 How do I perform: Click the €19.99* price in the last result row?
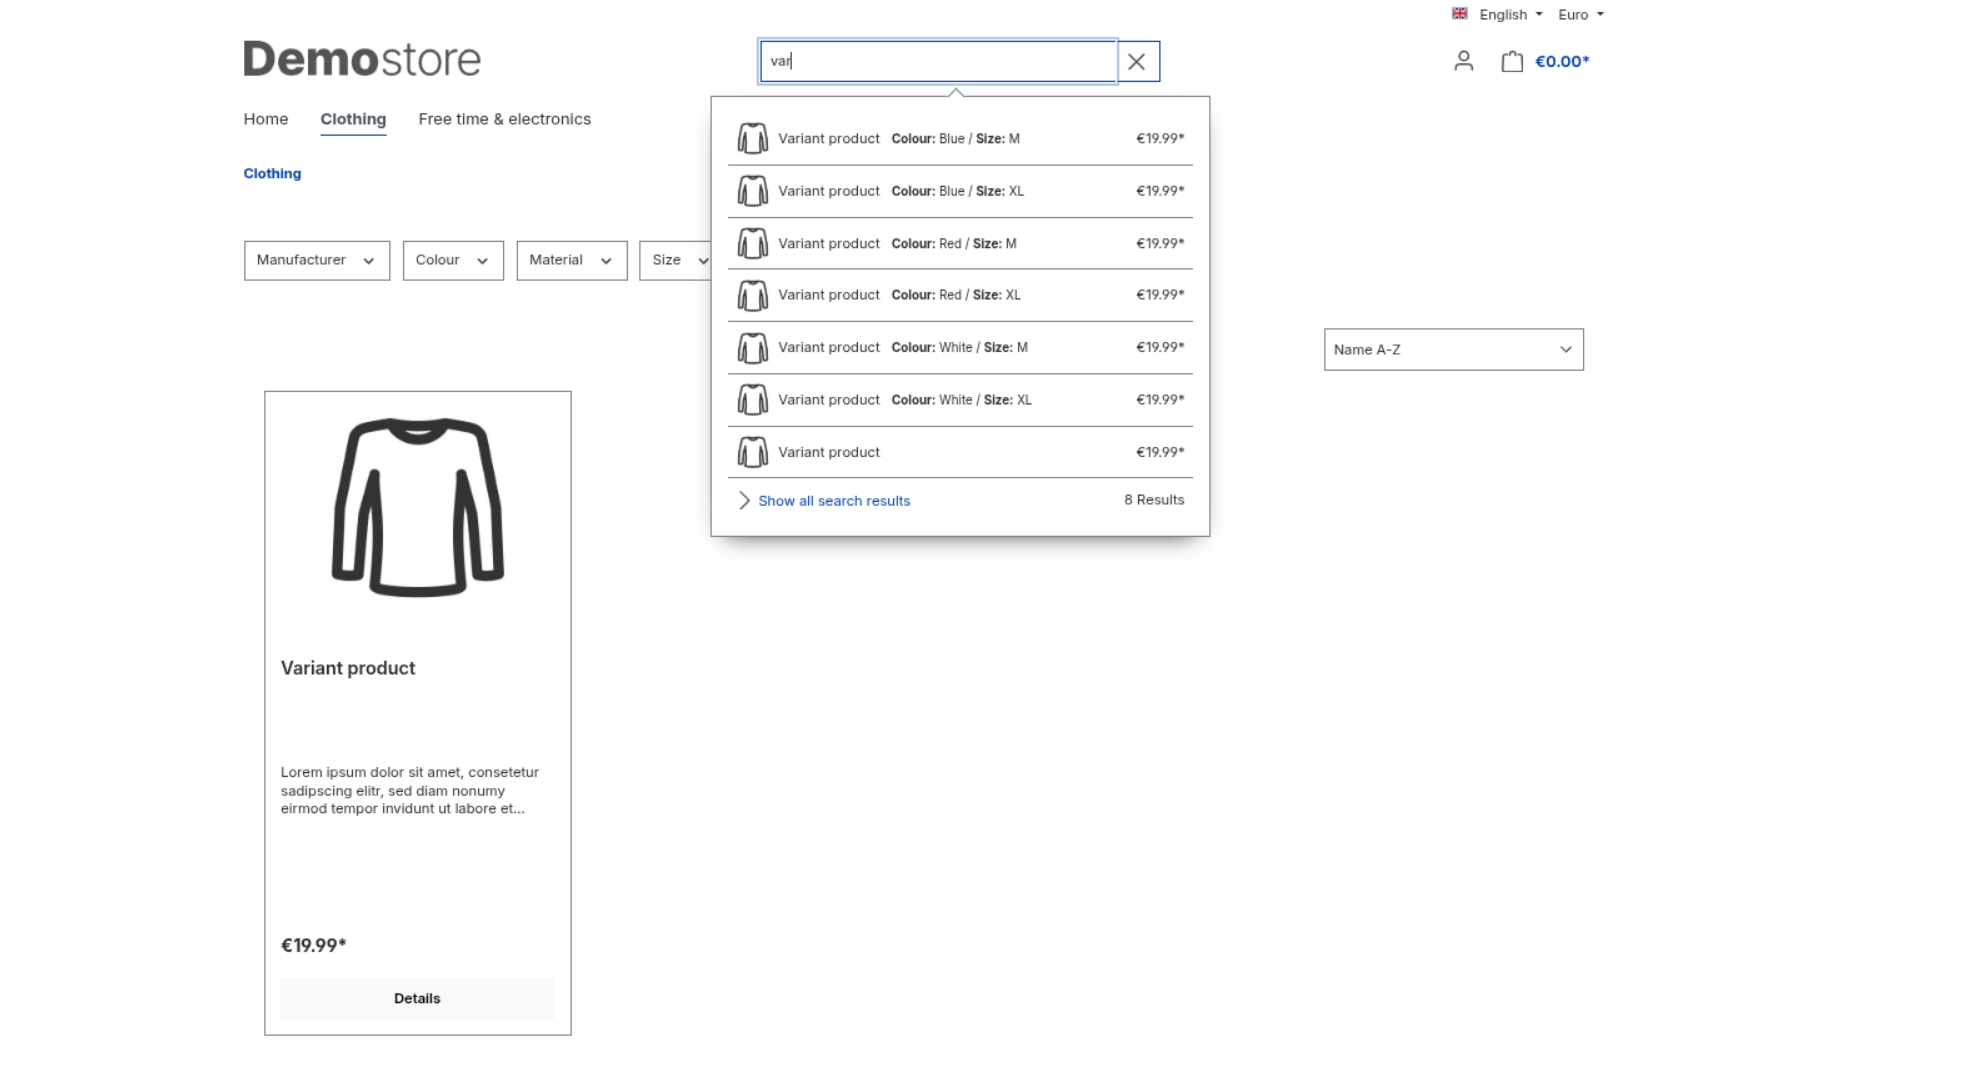click(x=1160, y=452)
